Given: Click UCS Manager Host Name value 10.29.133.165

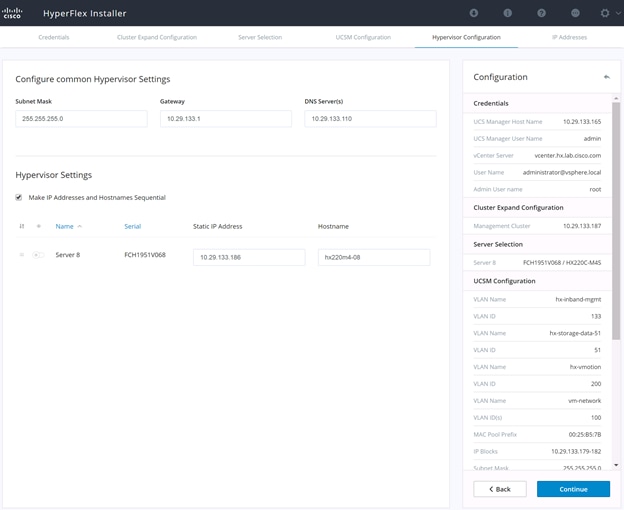Looking at the screenshot, I should pos(582,122).
